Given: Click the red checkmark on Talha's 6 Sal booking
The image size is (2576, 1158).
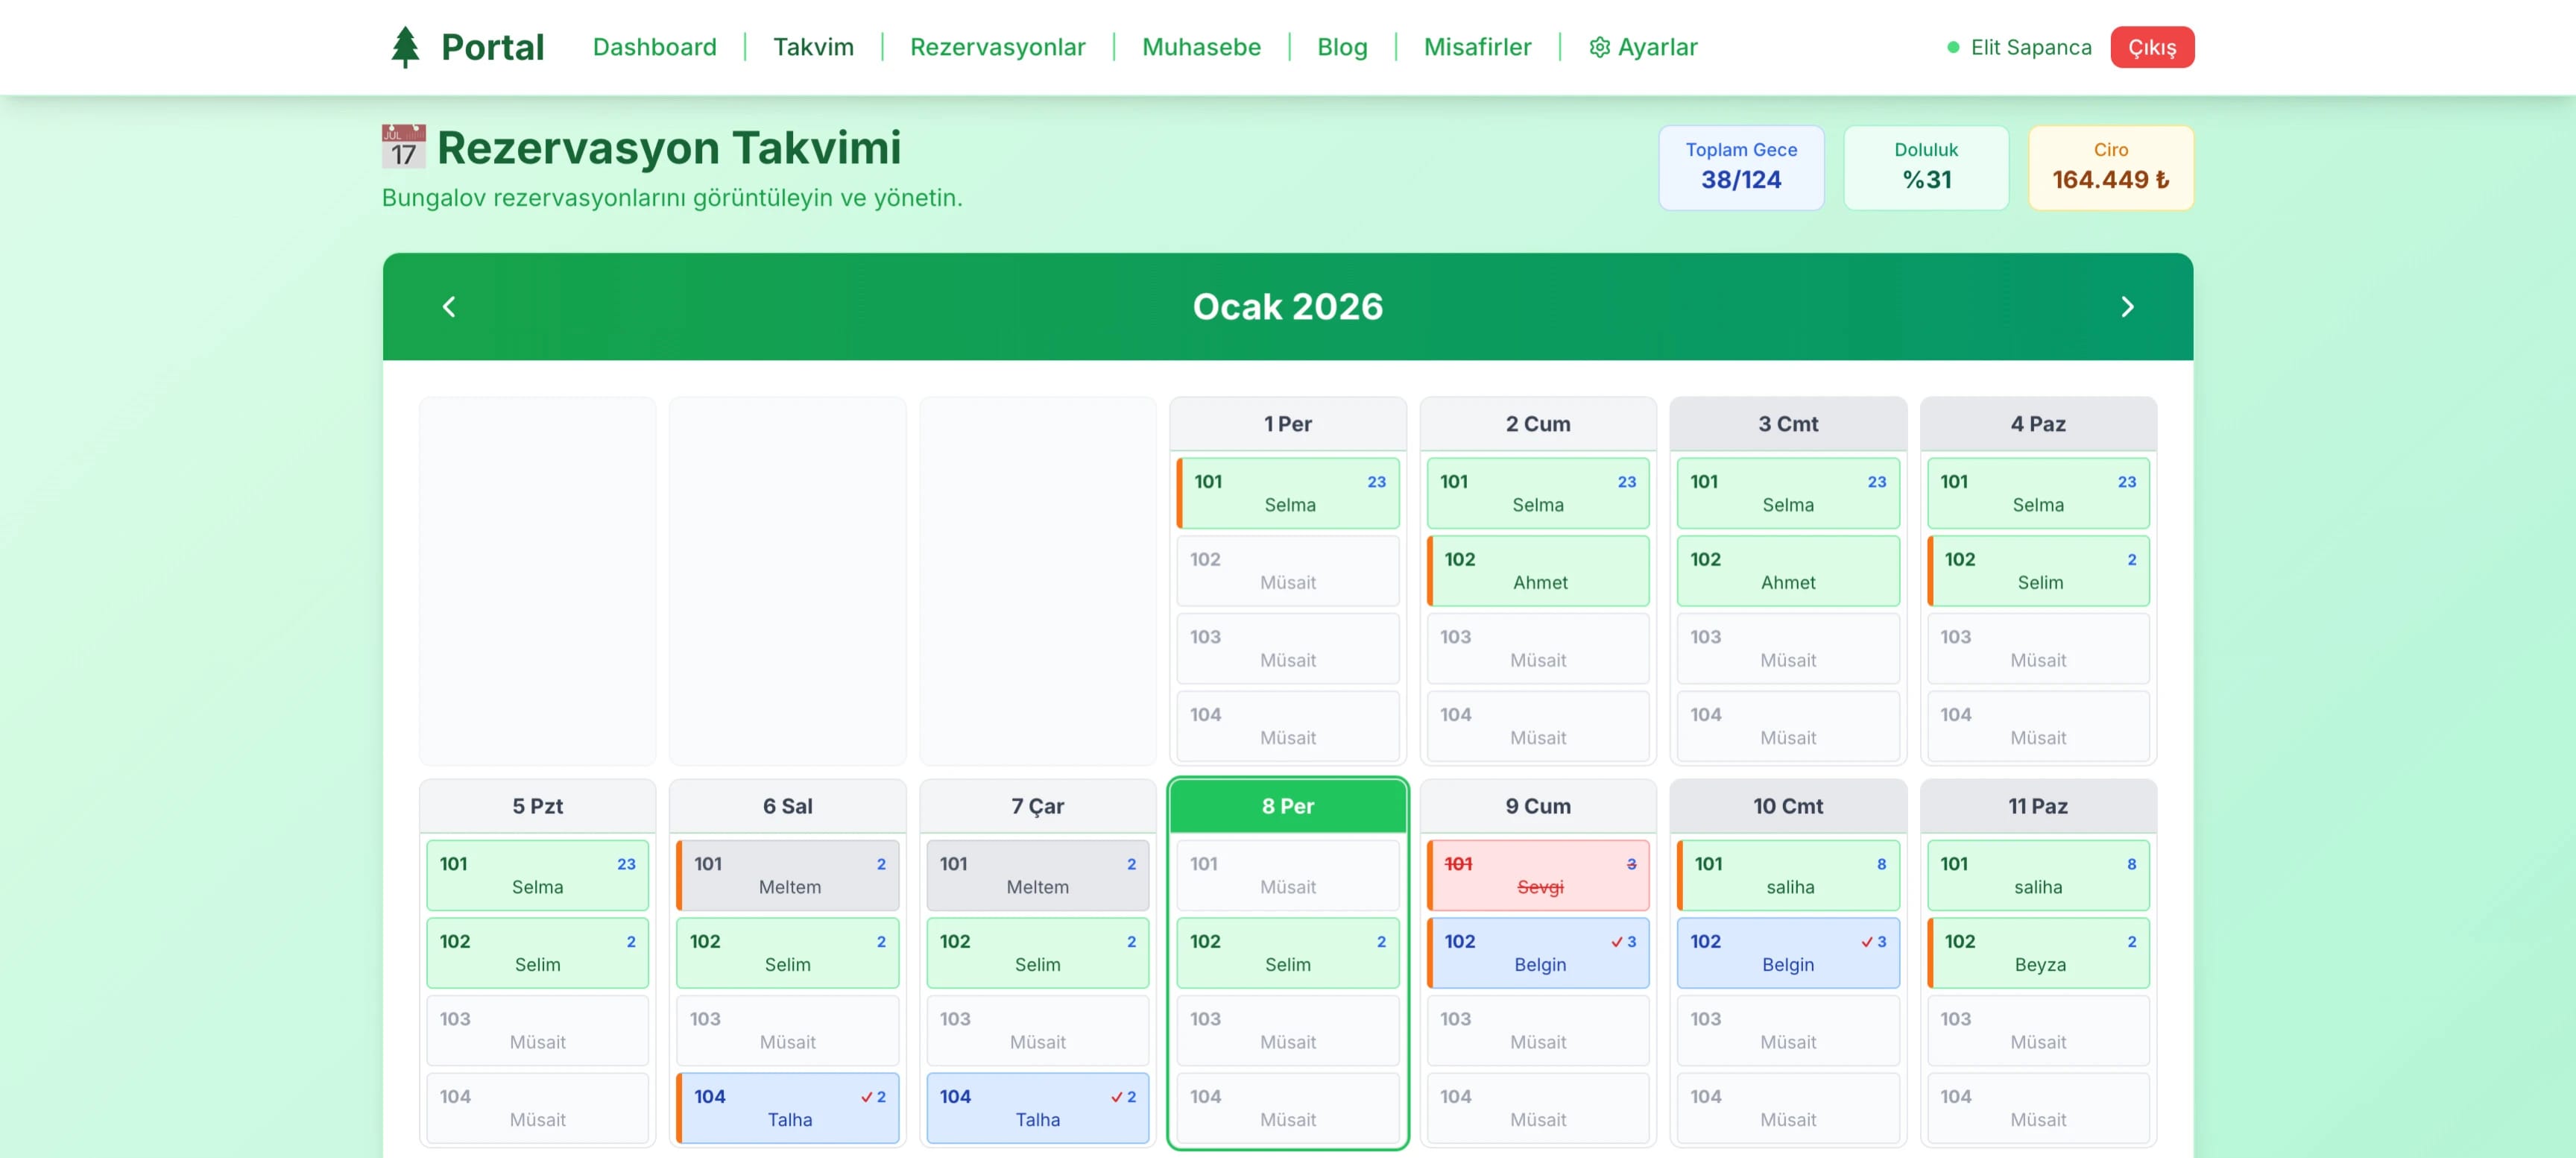Looking at the screenshot, I should [866, 1097].
